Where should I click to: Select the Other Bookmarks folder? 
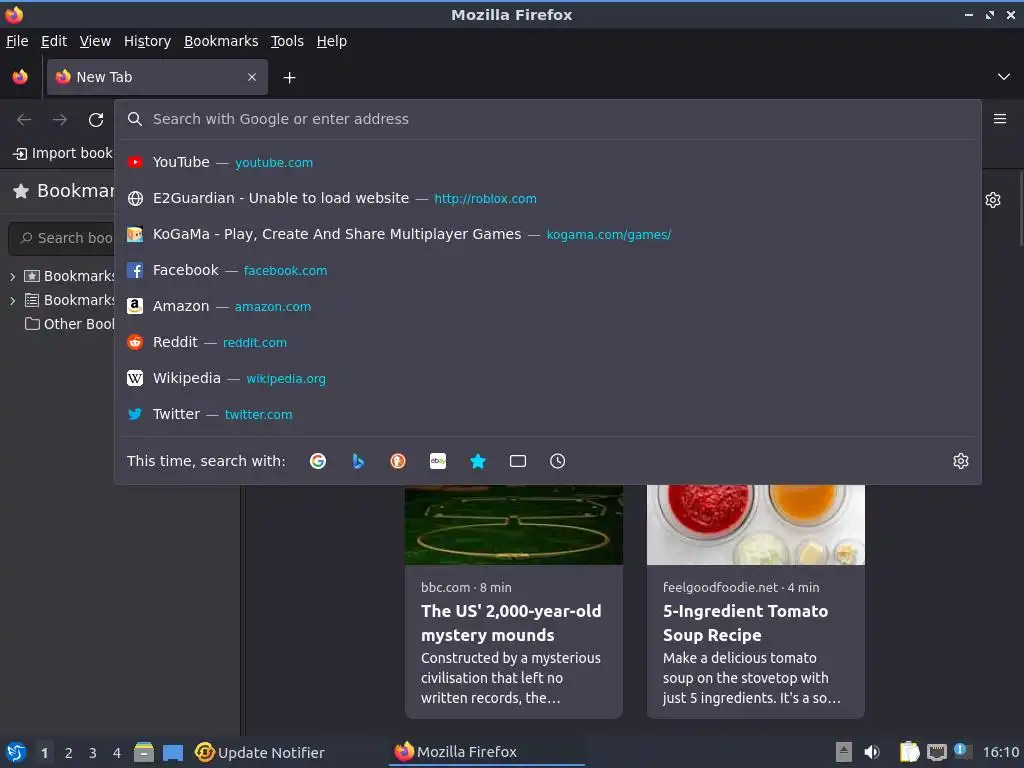click(x=69, y=324)
